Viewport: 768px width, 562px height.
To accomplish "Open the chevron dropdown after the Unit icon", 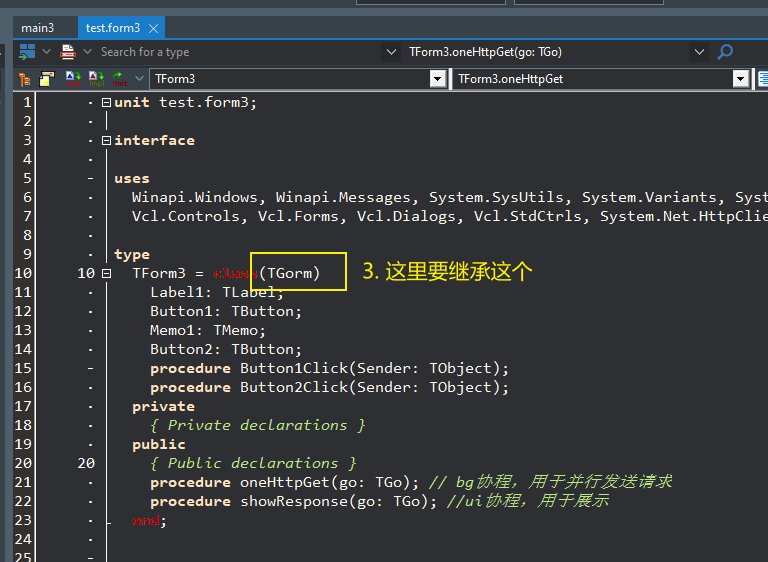I will (140, 78).
